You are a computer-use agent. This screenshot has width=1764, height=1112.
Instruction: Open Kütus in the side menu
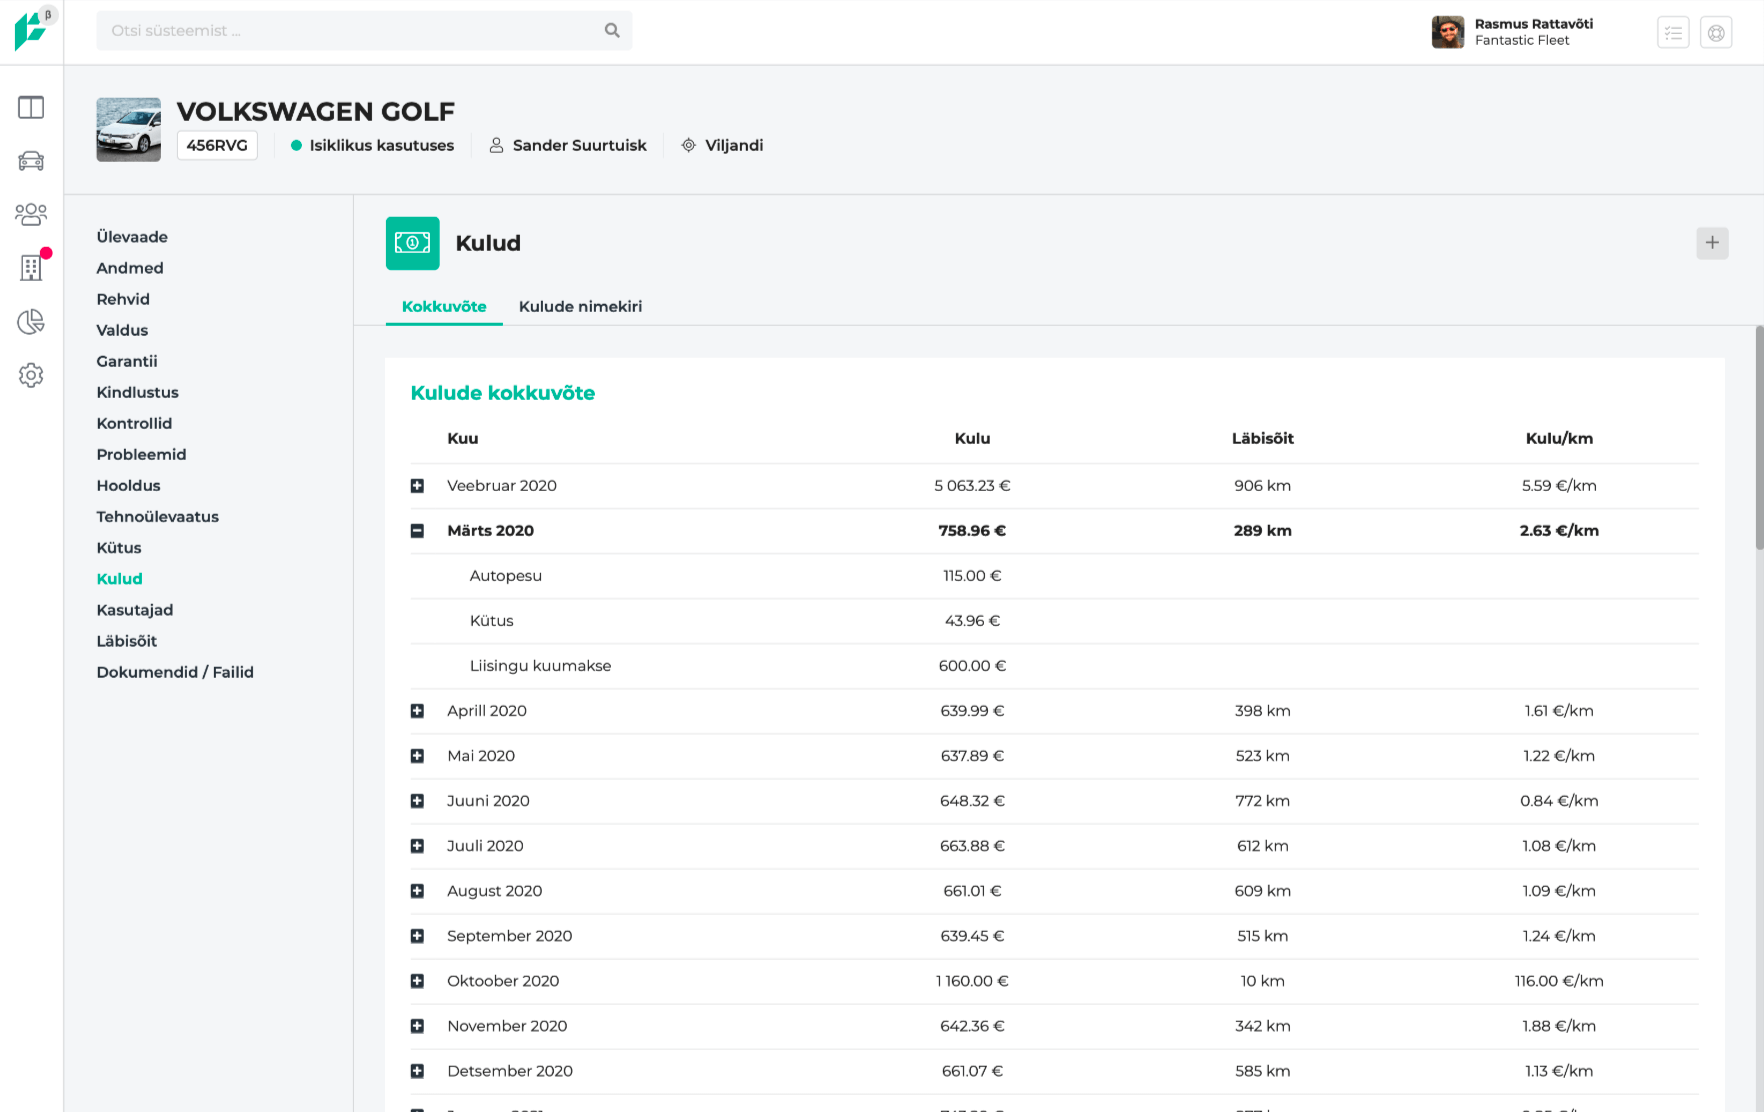tap(119, 547)
